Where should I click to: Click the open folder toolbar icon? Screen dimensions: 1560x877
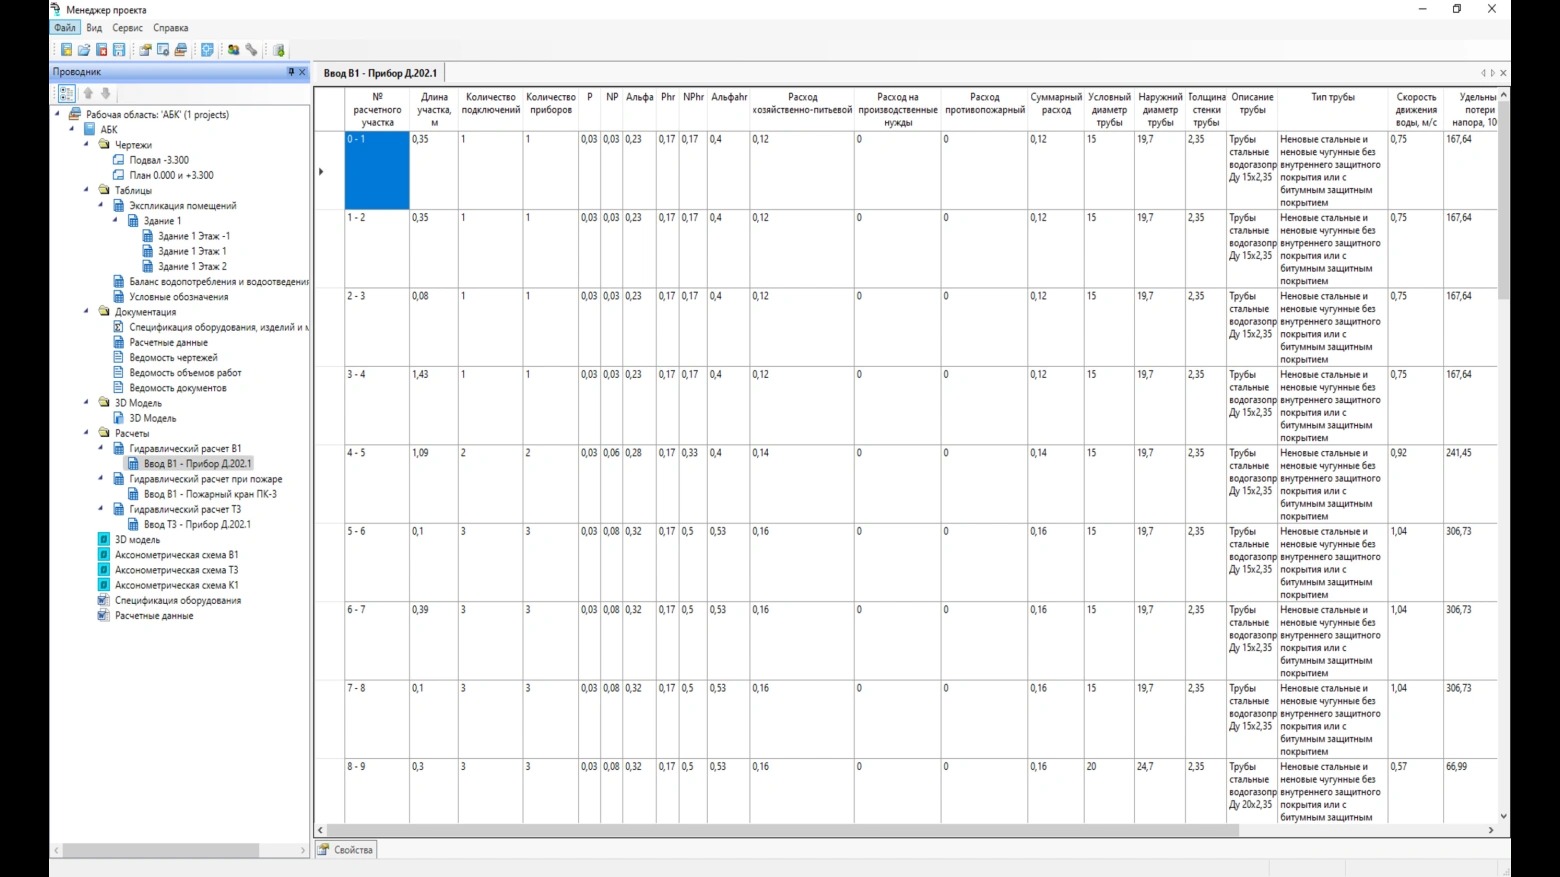pos(84,50)
